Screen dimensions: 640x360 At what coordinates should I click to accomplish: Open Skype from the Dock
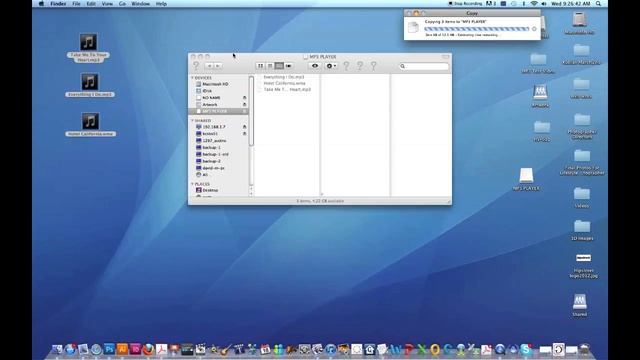pos(526,349)
